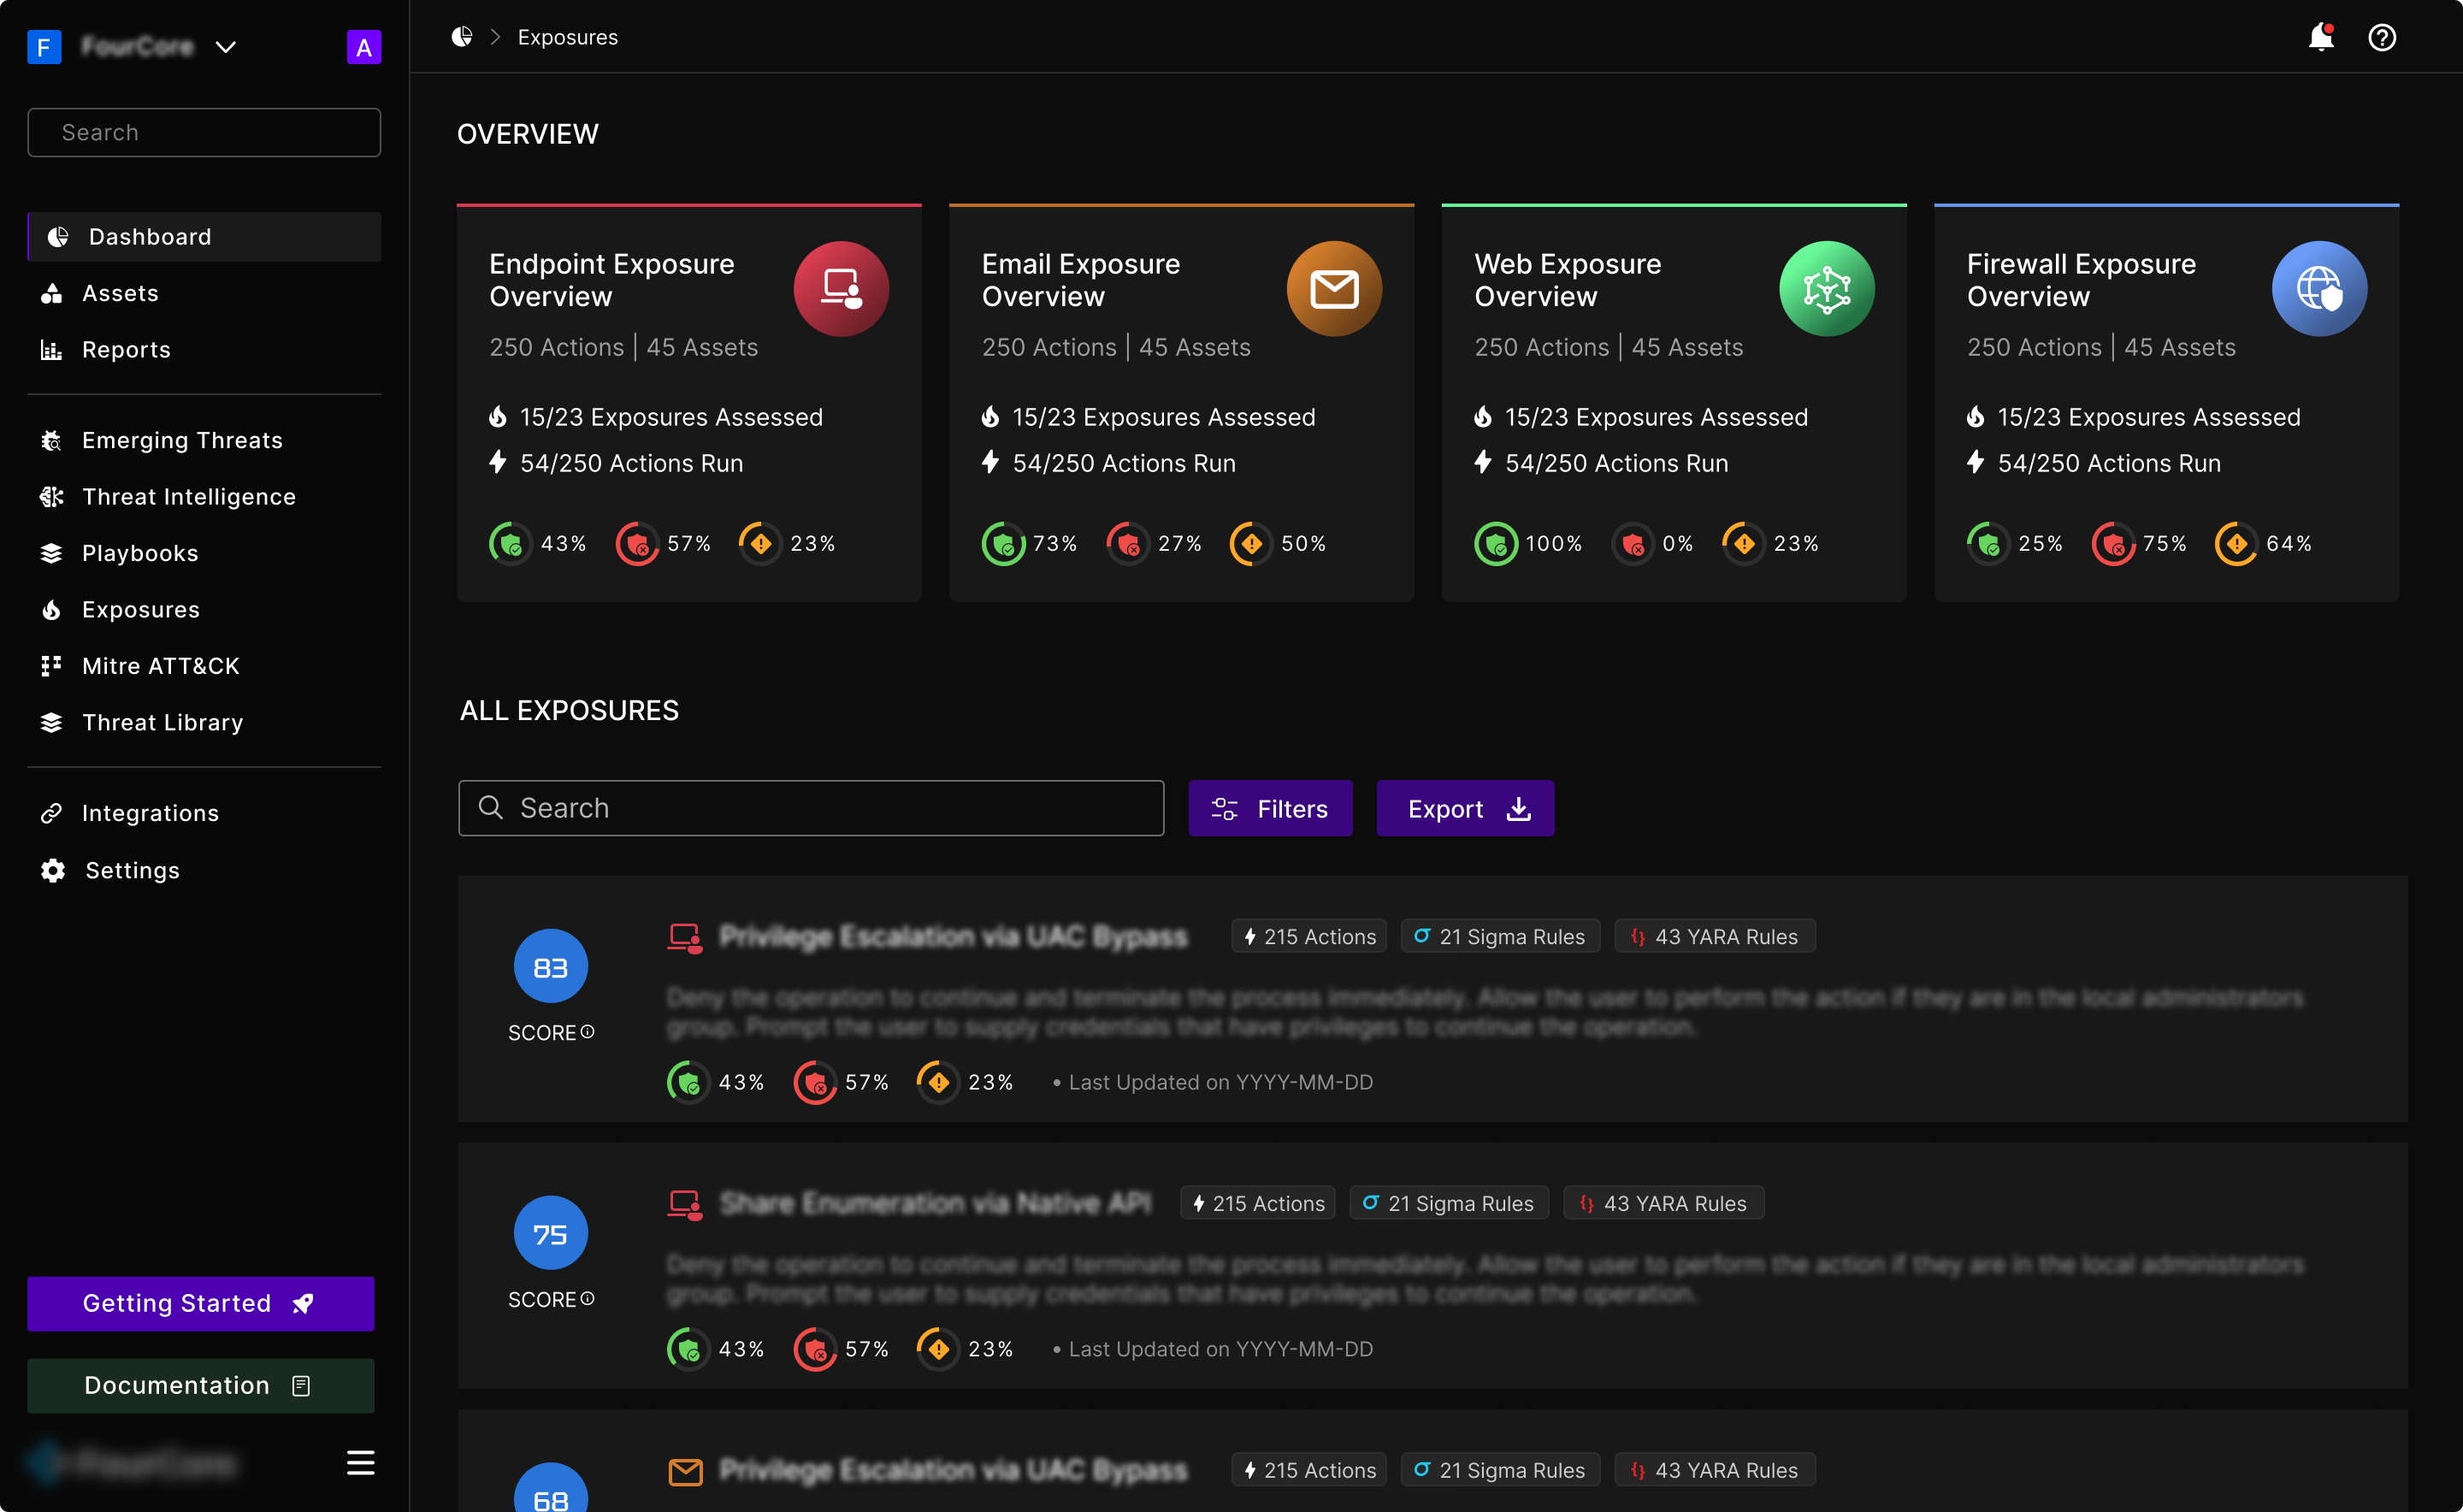Viewport: 2463px width, 1512px height.
Task: Click the info icon beside score 75
Action: 588,1298
